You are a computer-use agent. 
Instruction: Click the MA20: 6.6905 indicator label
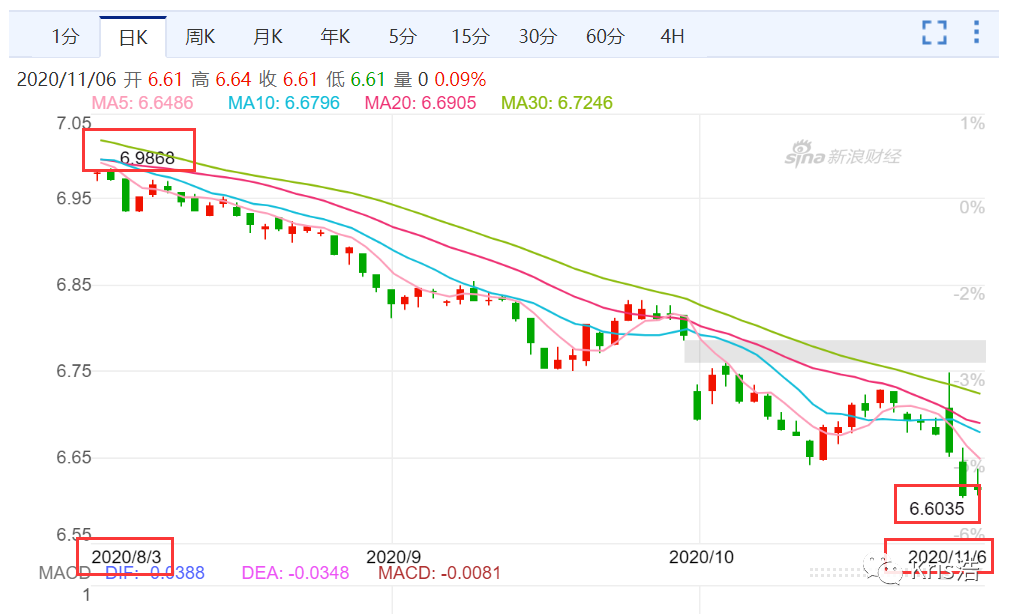[x=420, y=103]
